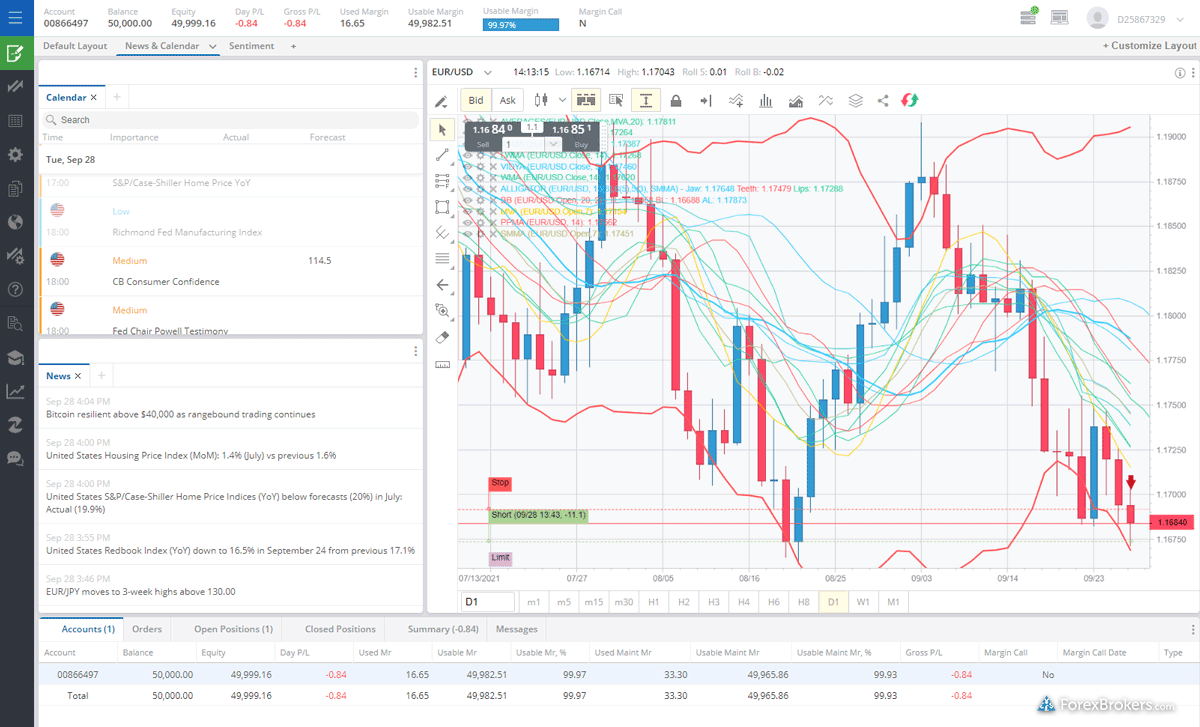Hide the ALLIGATOR indicator via eye icon
The height and width of the screenshot is (727, 1200).
click(x=467, y=188)
